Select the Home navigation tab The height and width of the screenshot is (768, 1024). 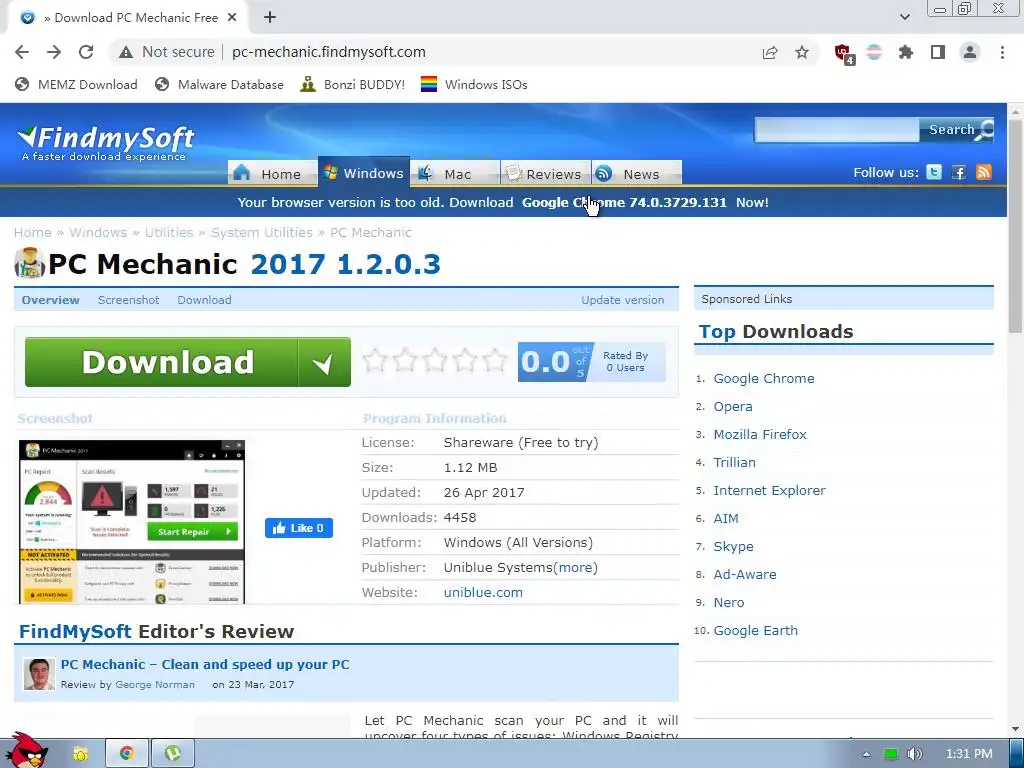[x=272, y=174]
